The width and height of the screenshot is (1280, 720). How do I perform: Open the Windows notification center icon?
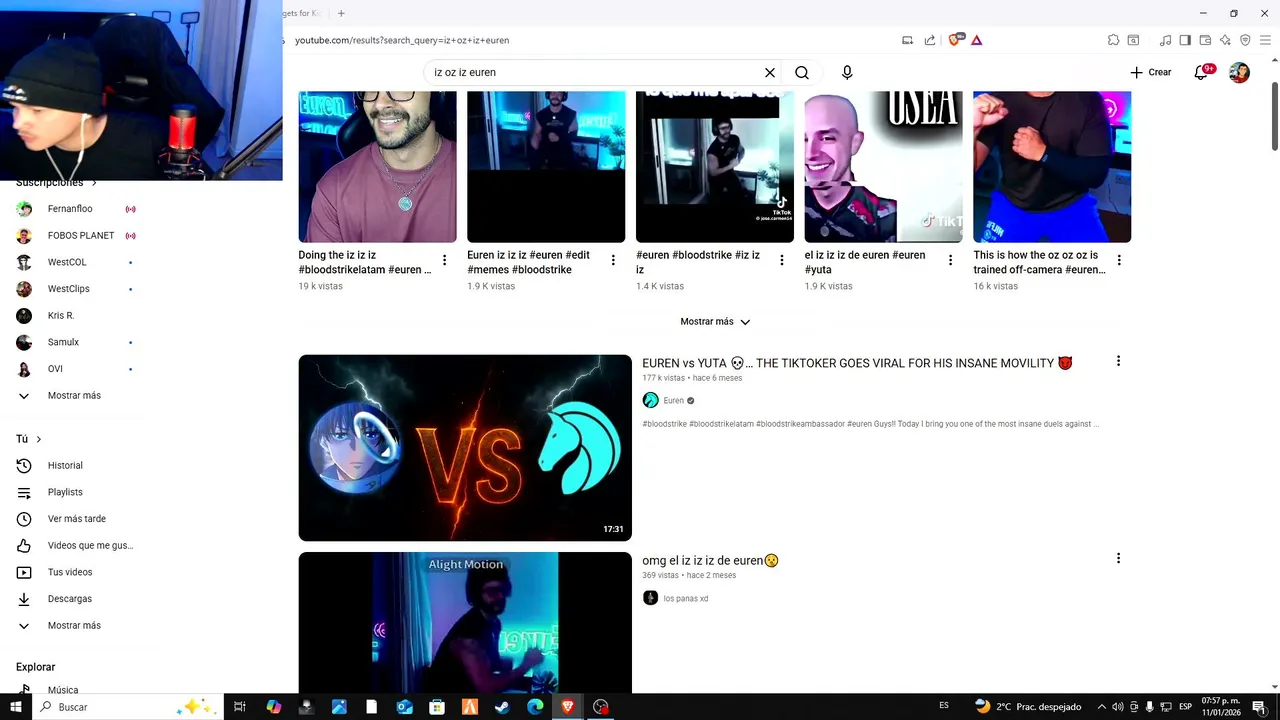coord(1259,707)
